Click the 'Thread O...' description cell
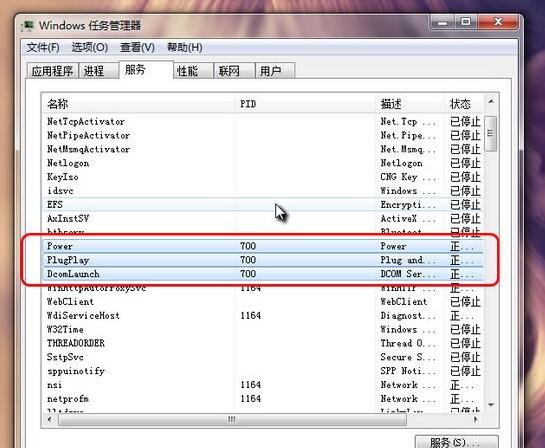 pos(408,343)
